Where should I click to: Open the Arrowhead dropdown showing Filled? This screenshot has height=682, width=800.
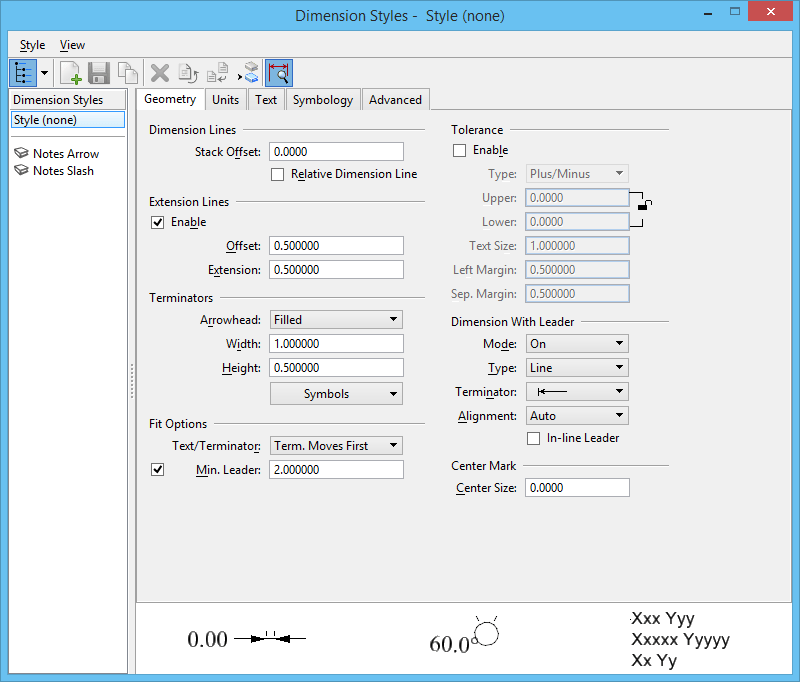pos(335,319)
